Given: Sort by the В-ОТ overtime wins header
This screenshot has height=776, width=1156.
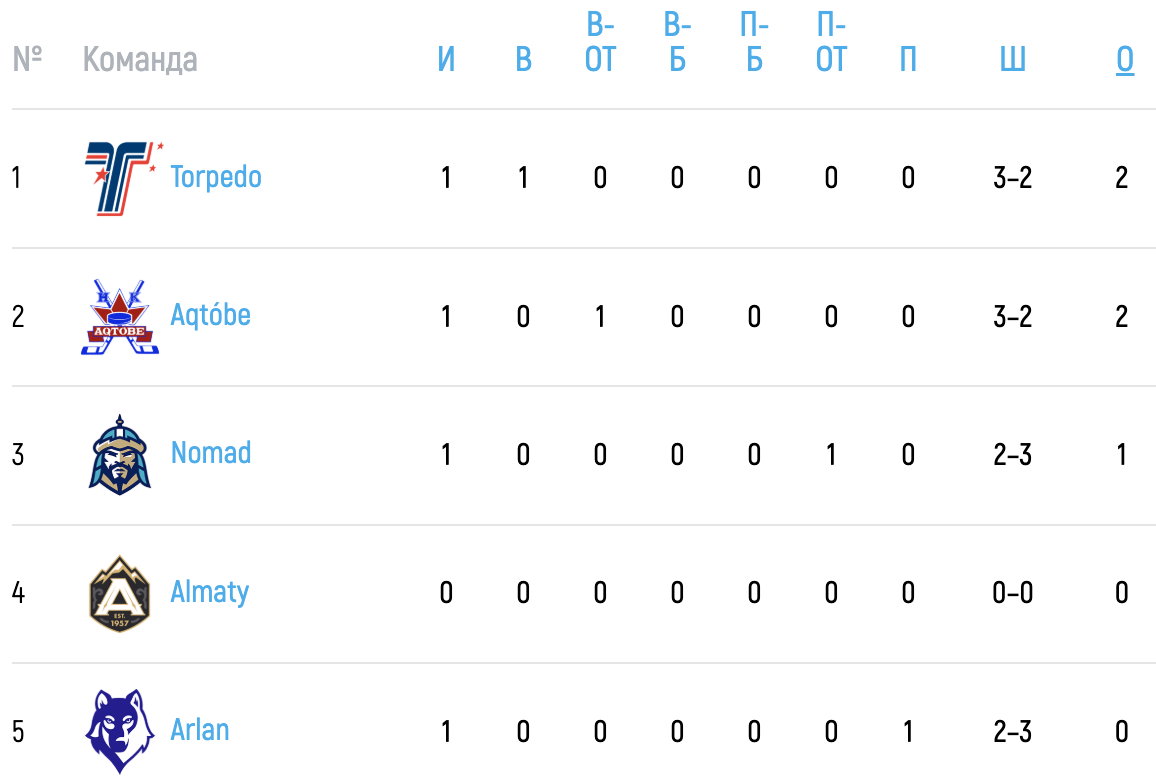Looking at the screenshot, I should pyautogui.click(x=600, y=43).
